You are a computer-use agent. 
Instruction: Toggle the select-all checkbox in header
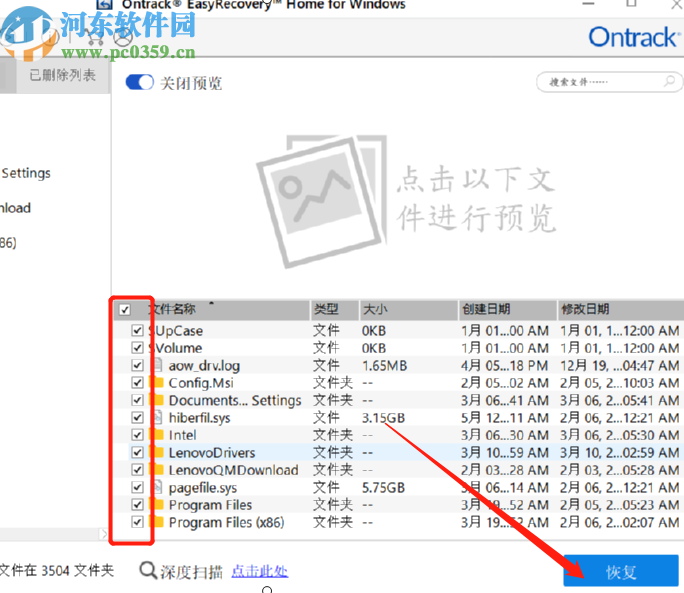(x=125, y=309)
